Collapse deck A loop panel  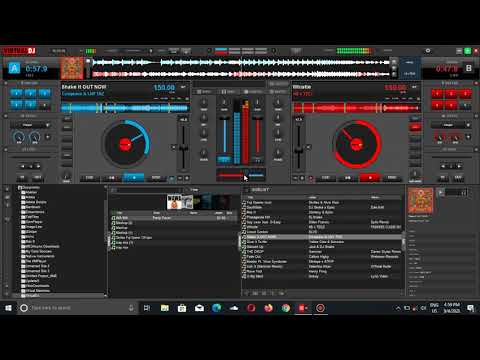[x=6, y=150]
